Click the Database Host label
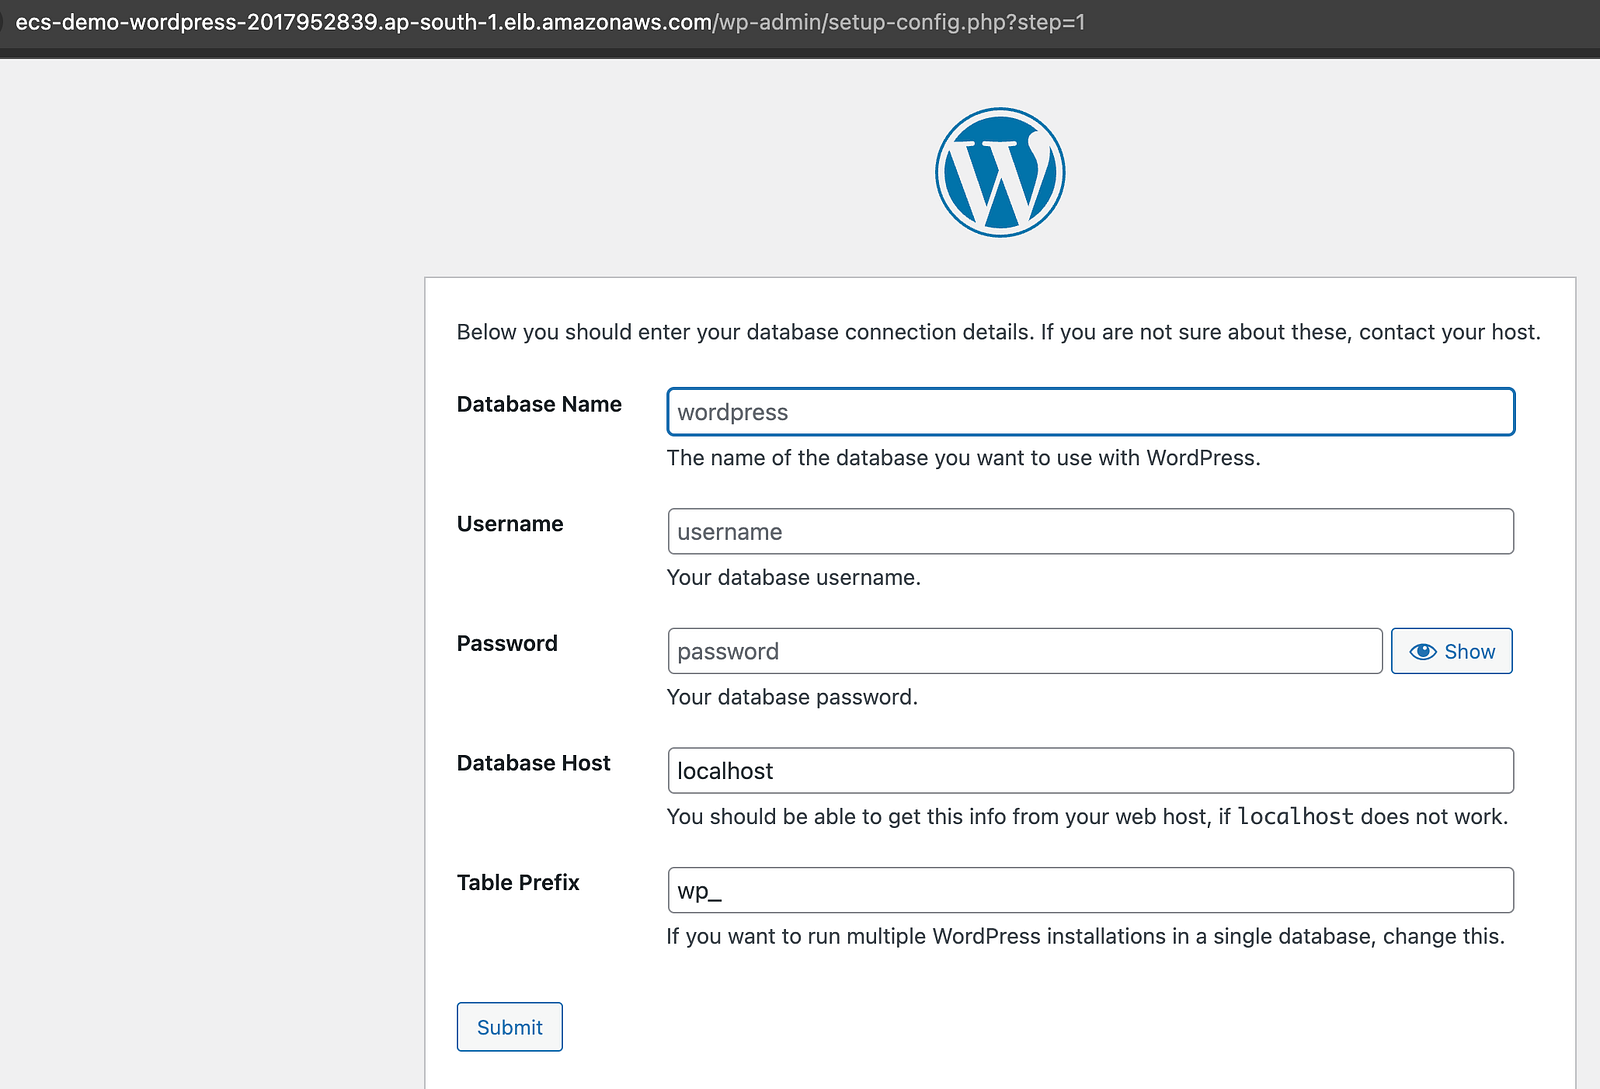Image resolution: width=1600 pixels, height=1089 pixels. click(533, 763)
